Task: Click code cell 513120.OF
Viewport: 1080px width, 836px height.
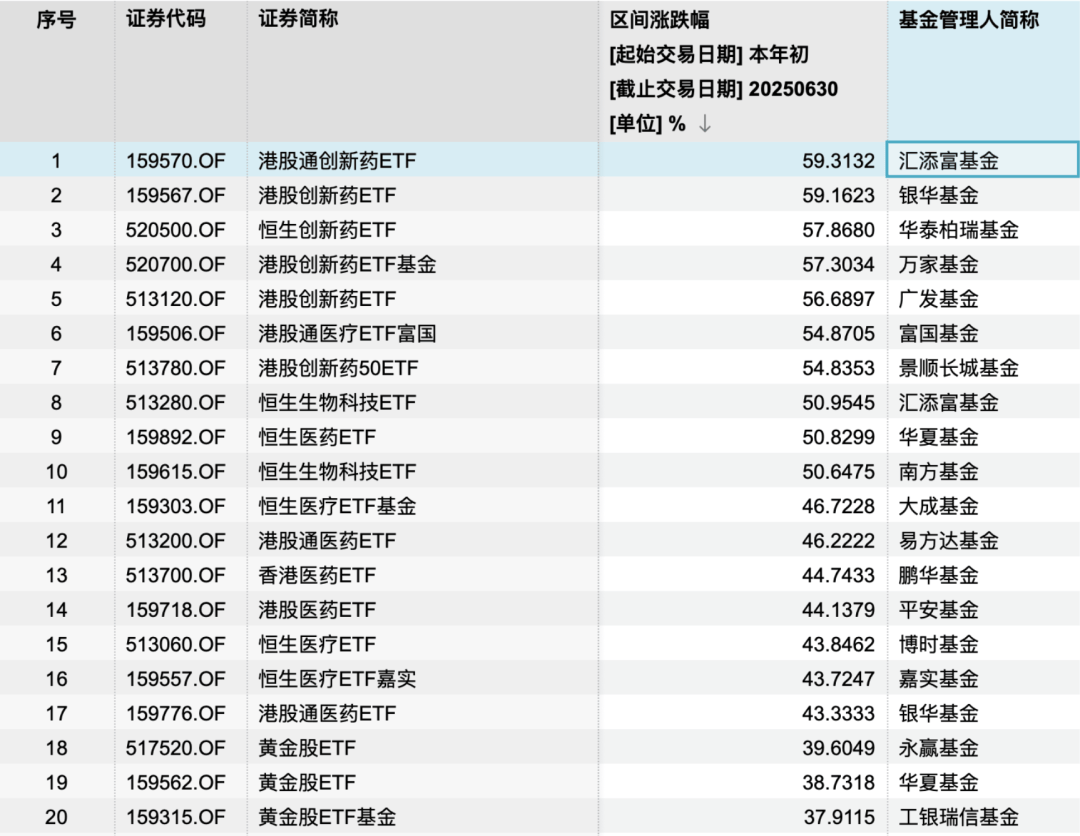Action: pyautogui.click(x=176, y=299)
